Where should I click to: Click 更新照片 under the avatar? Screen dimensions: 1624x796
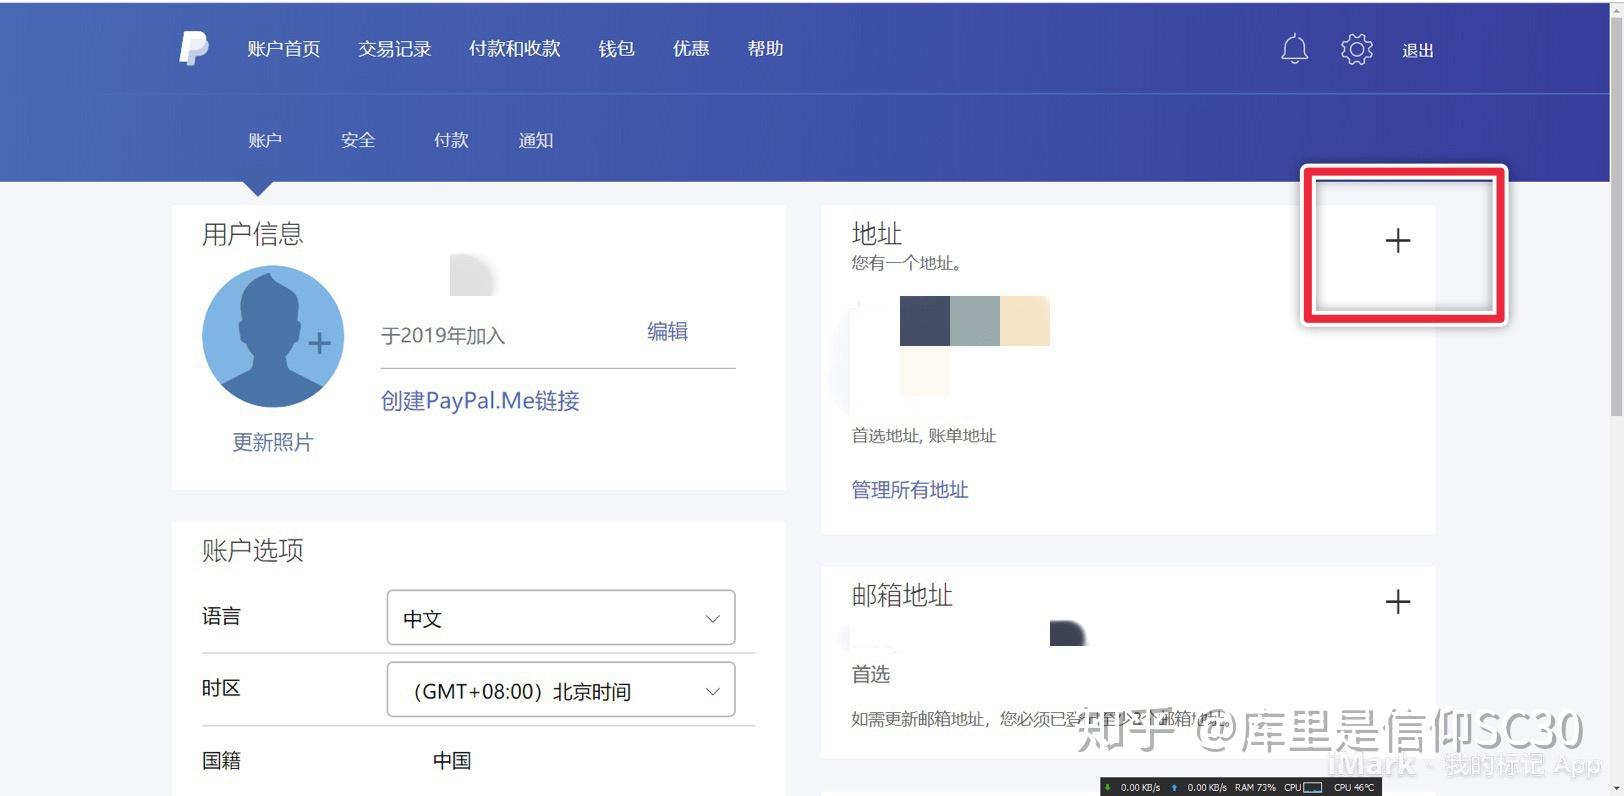[273, 442]
